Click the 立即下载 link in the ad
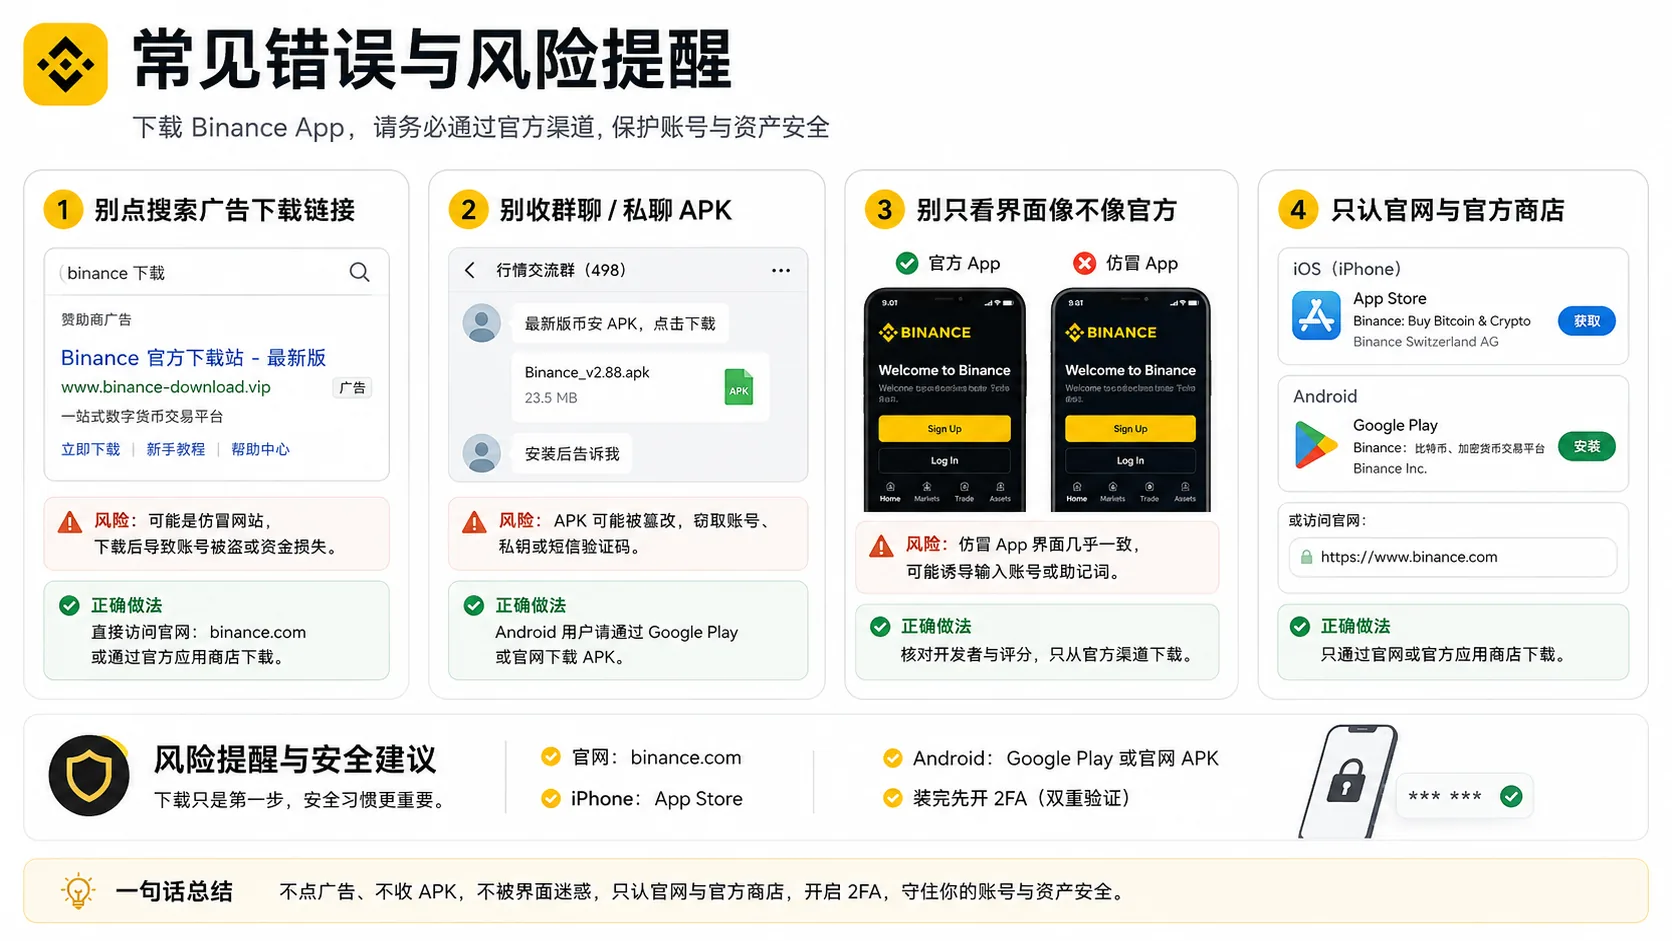Image resolution: width=1672 pixels, height=941 pixels. pyautogui.click(x=91, y=449)
